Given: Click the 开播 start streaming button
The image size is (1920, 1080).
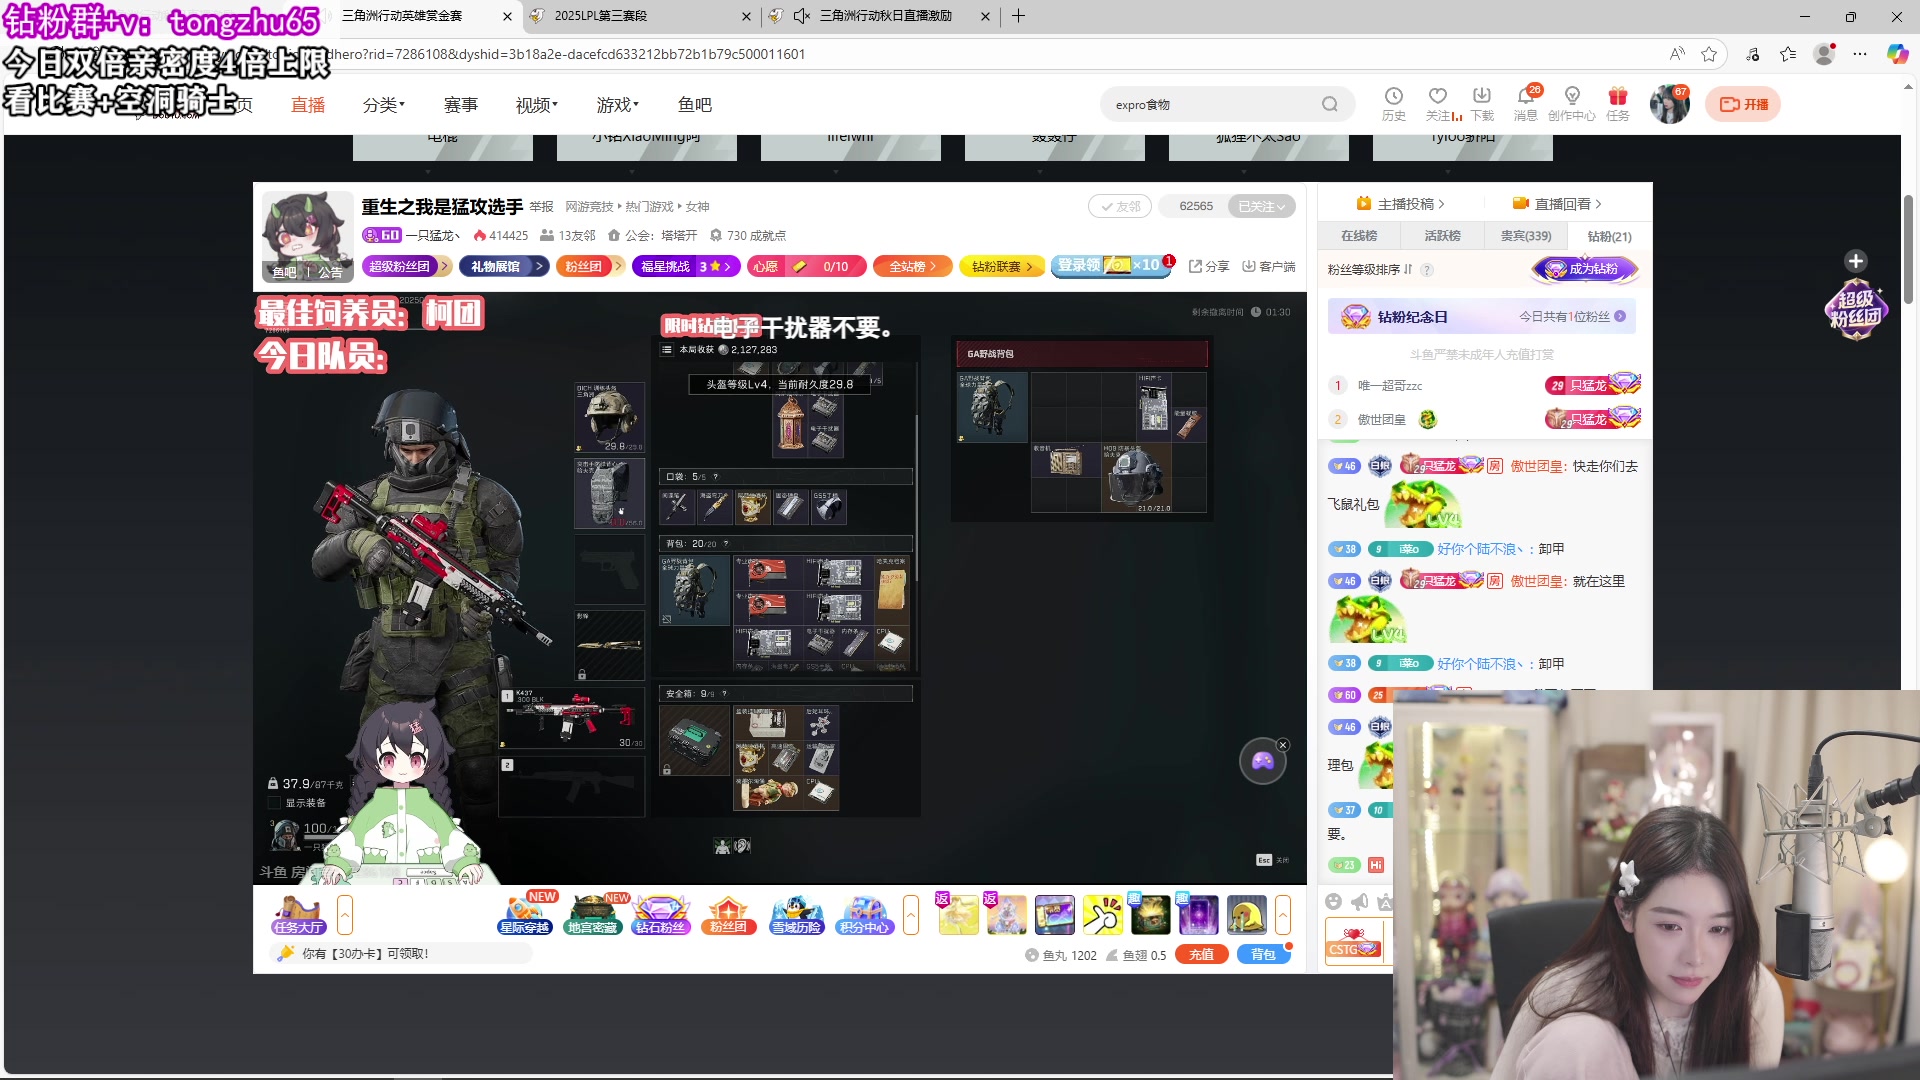Looking at the screenshot, I should point(1743,104).
